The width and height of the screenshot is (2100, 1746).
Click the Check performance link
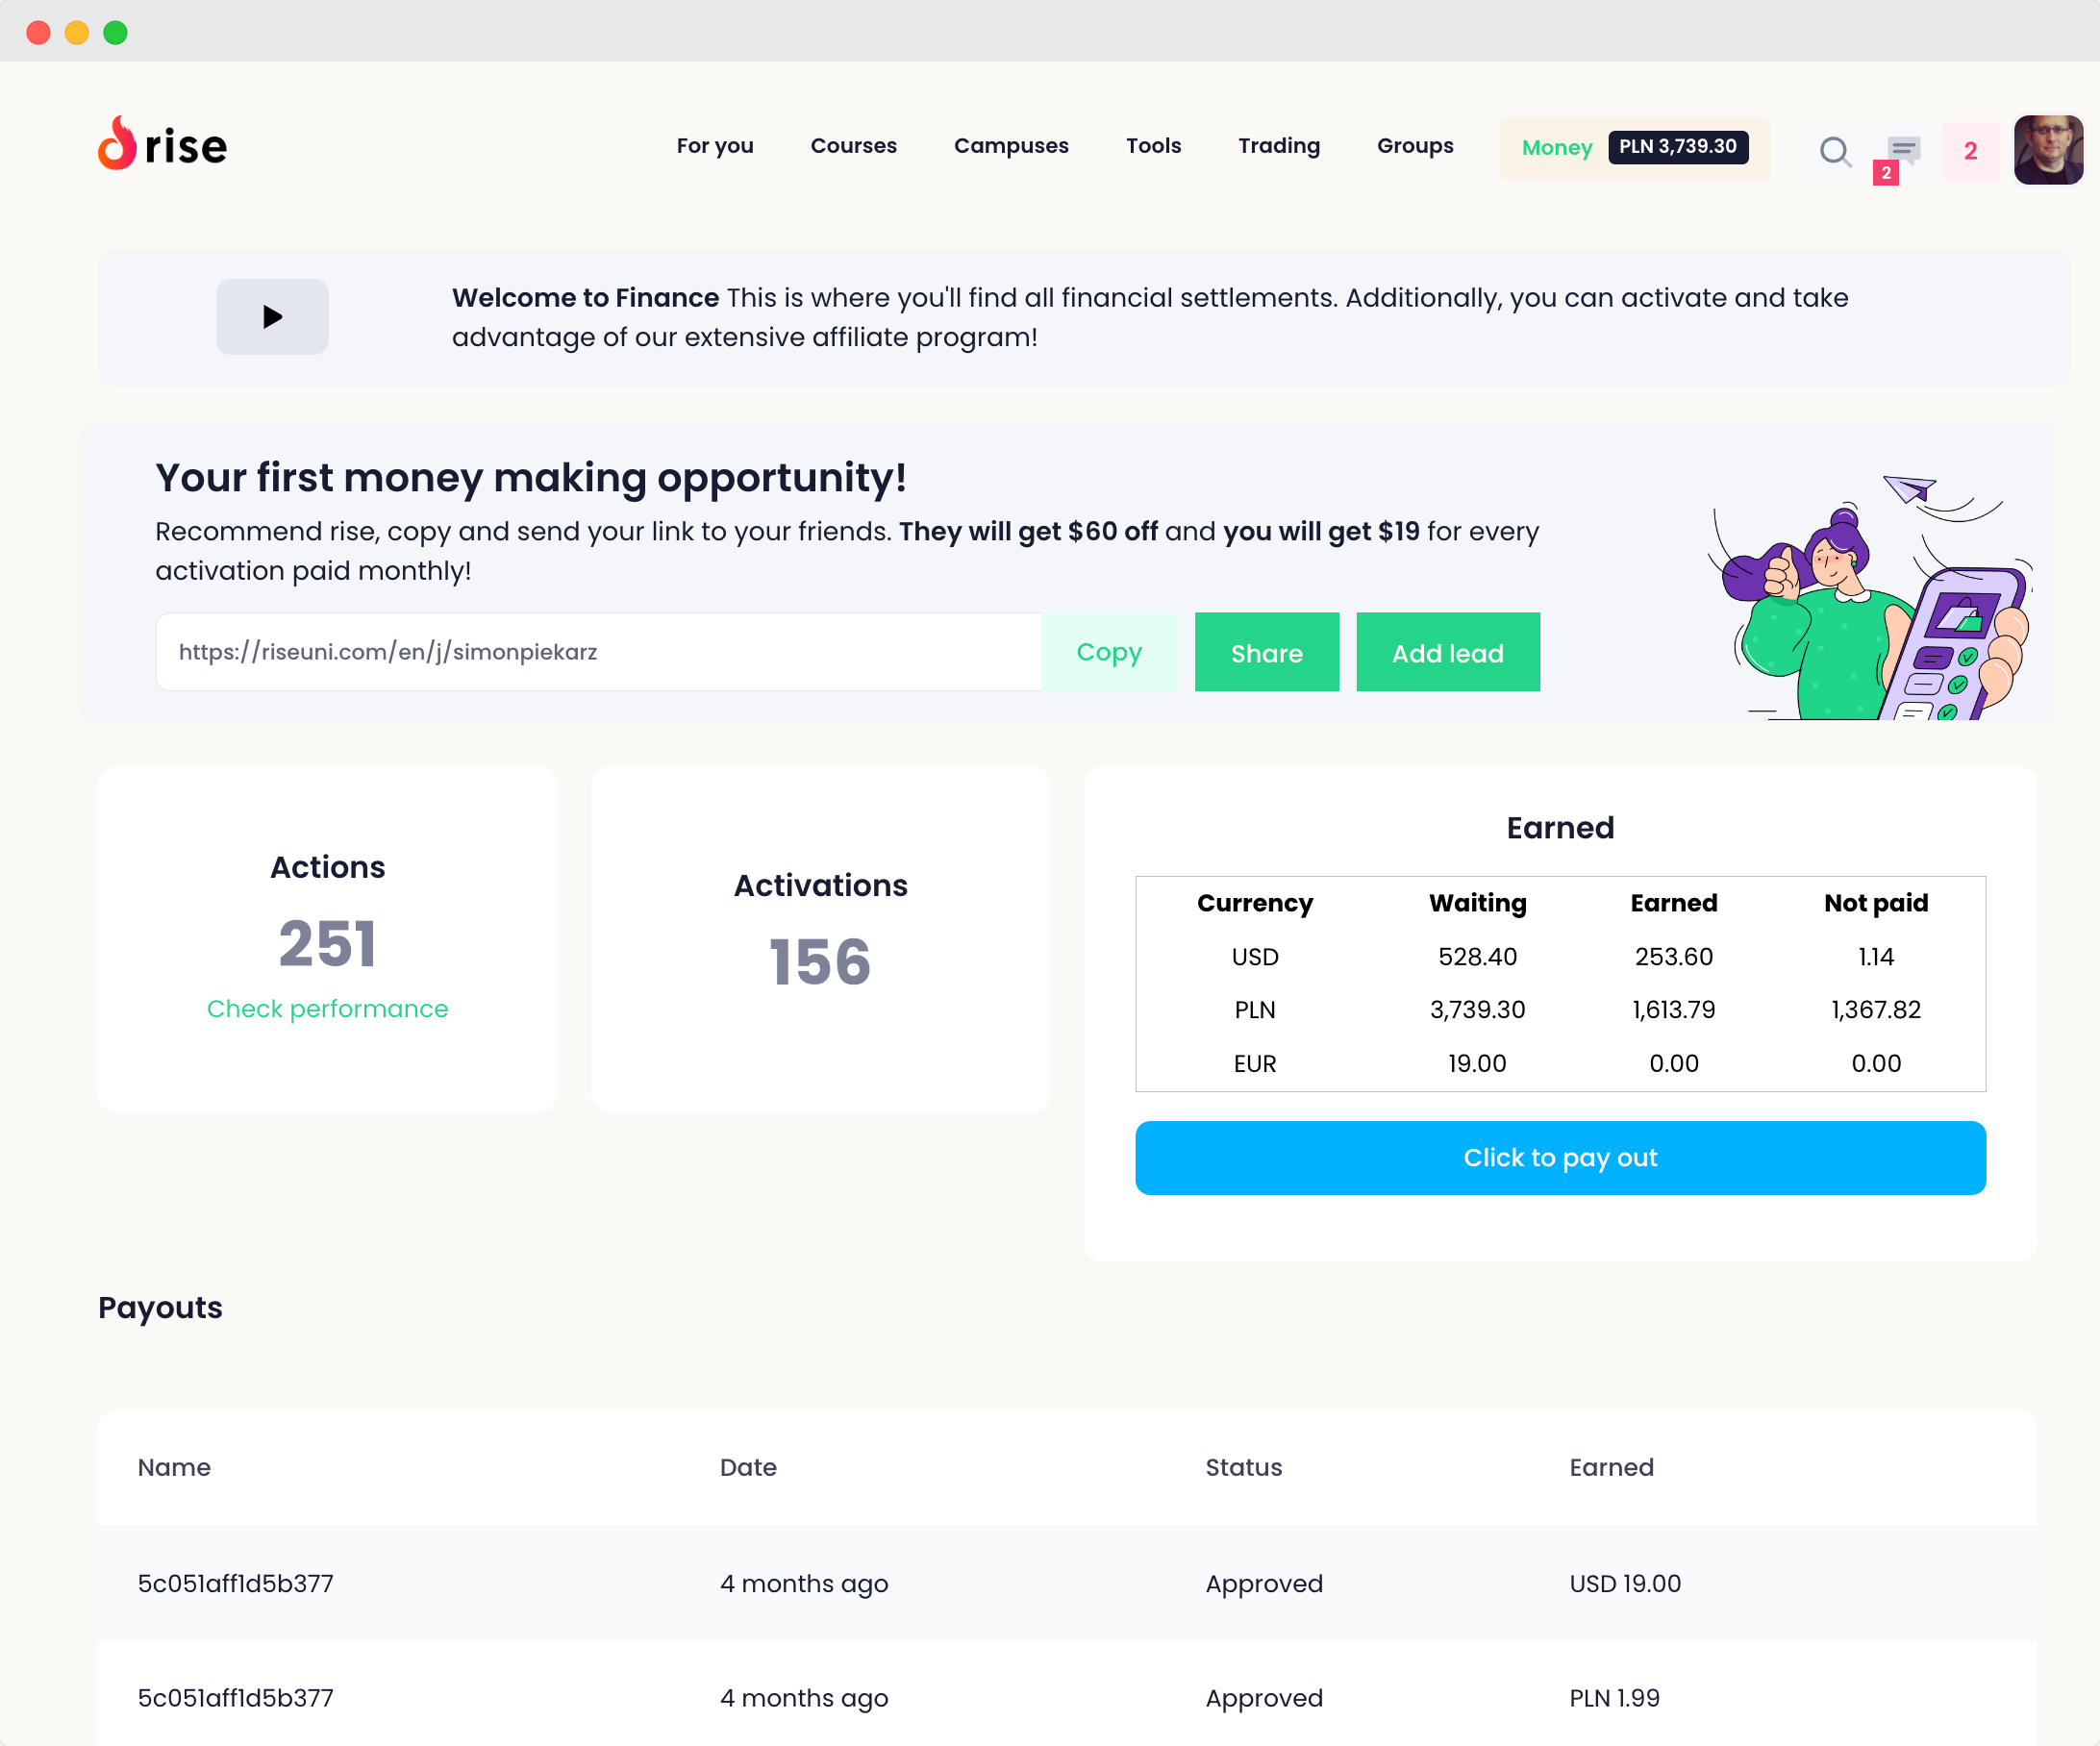tap(327, 1008)
